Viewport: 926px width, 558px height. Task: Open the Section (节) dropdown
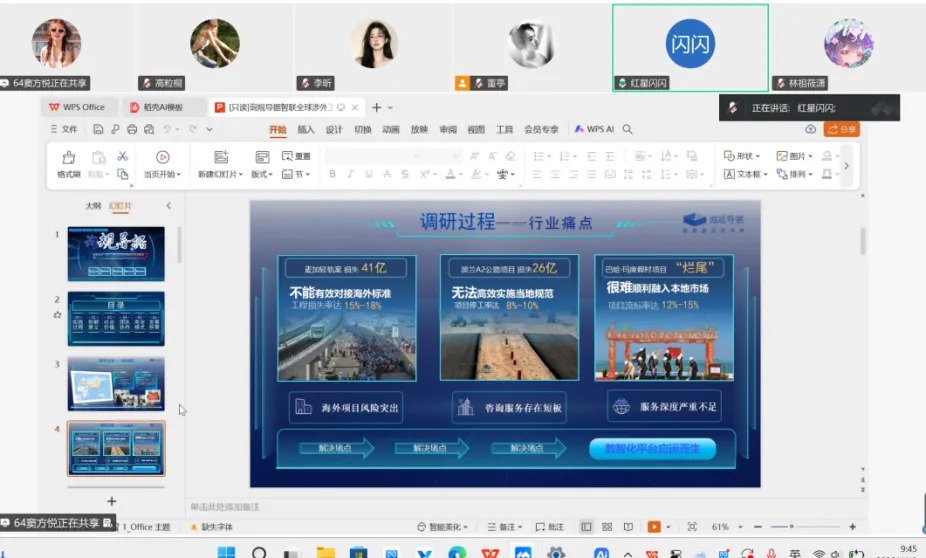pyautogui.click(x=296, y=174)
